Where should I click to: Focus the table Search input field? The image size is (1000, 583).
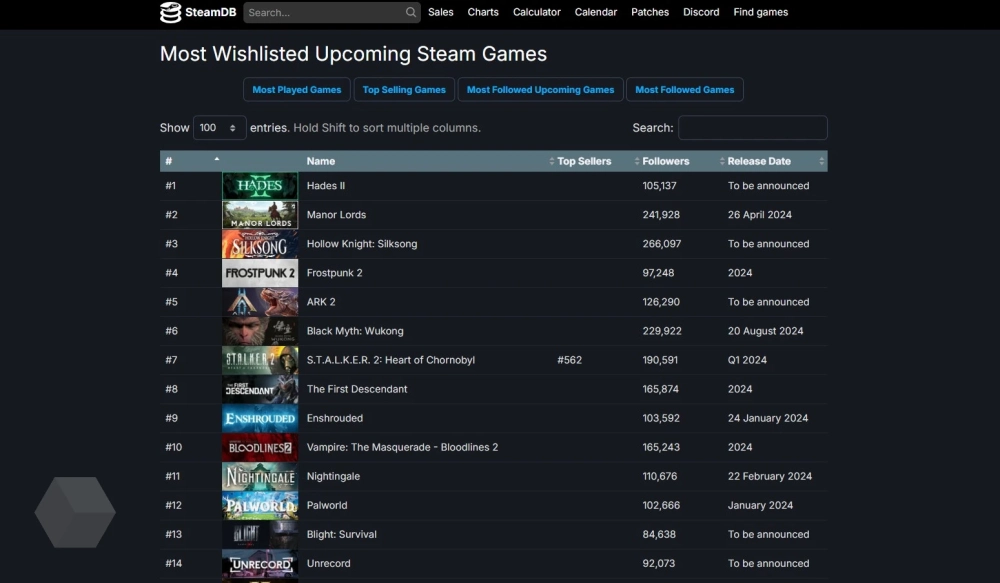pyautogui.click(x=752, y=128)
